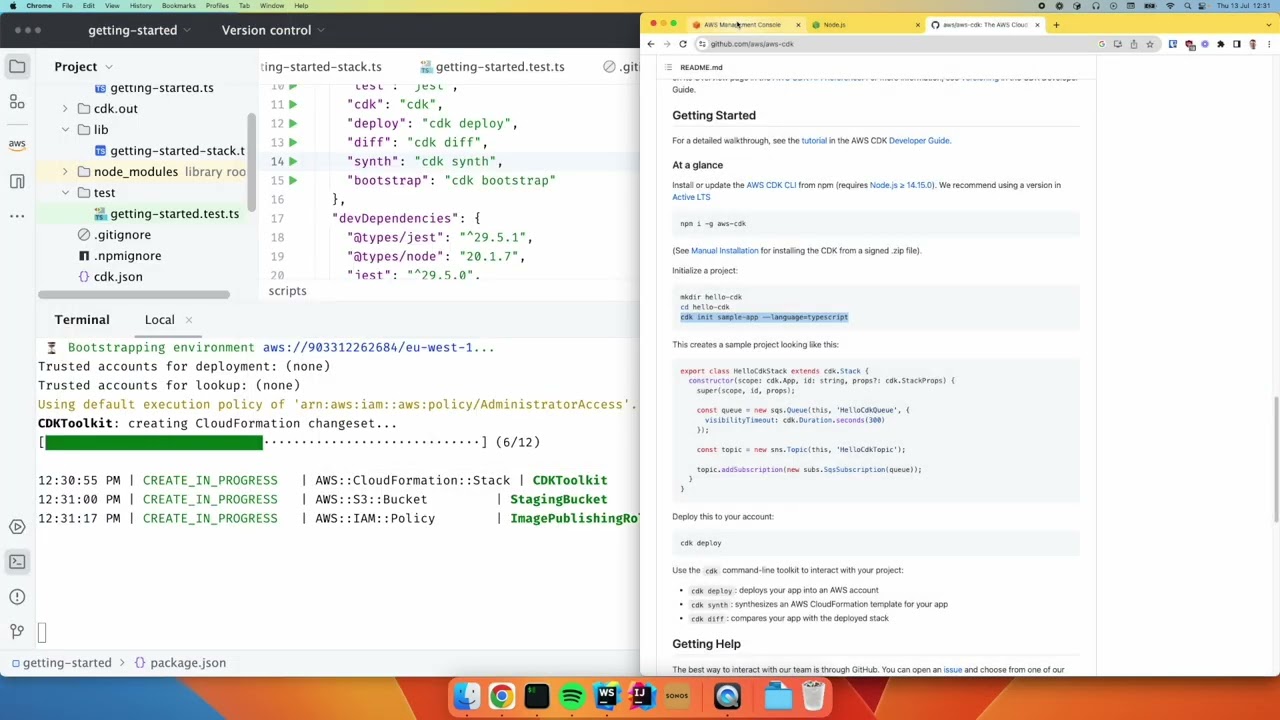Reload the GitHub page in Chrome
Screen dimensions: 1280x720
point(683,44)
